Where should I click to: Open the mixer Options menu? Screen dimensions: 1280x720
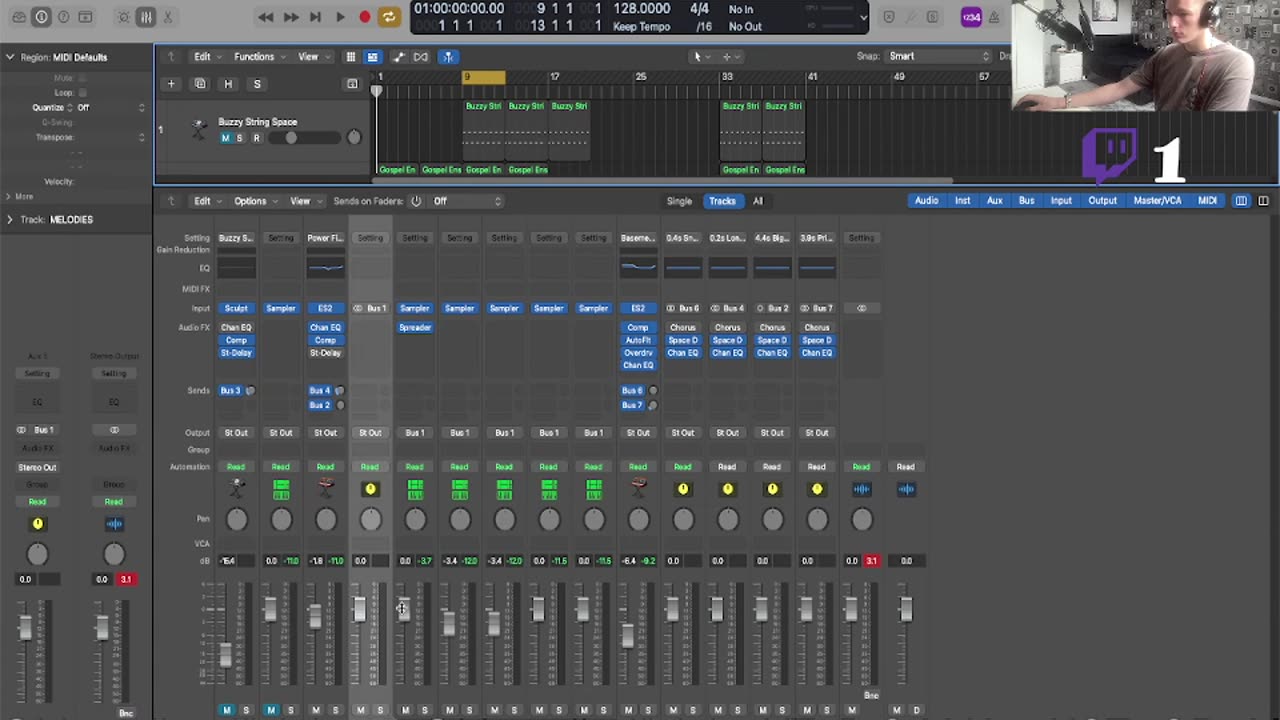coord(255,201)
